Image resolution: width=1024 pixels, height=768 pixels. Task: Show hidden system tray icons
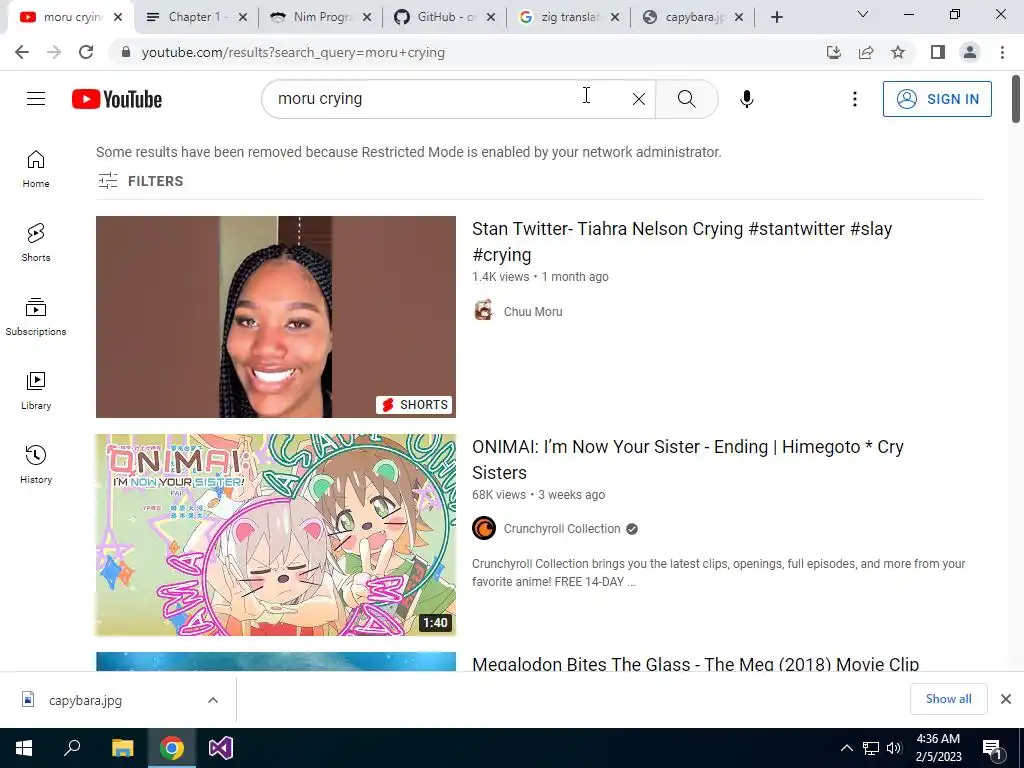click(846, 748)
